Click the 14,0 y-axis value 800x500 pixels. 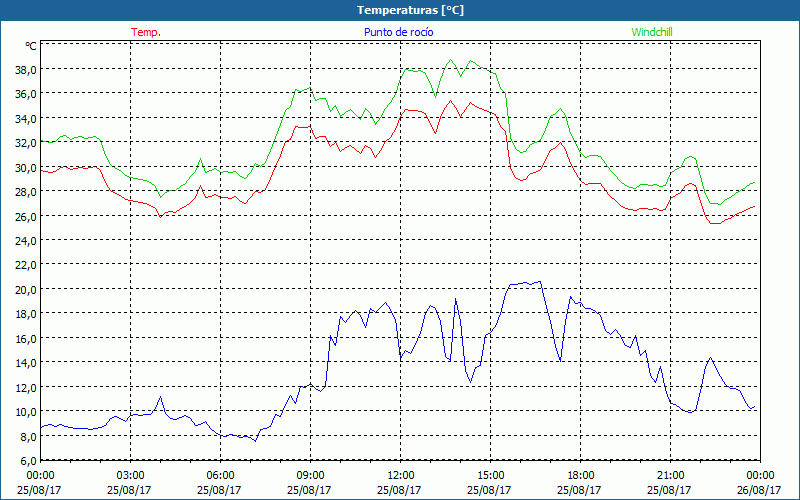[26, 363]
